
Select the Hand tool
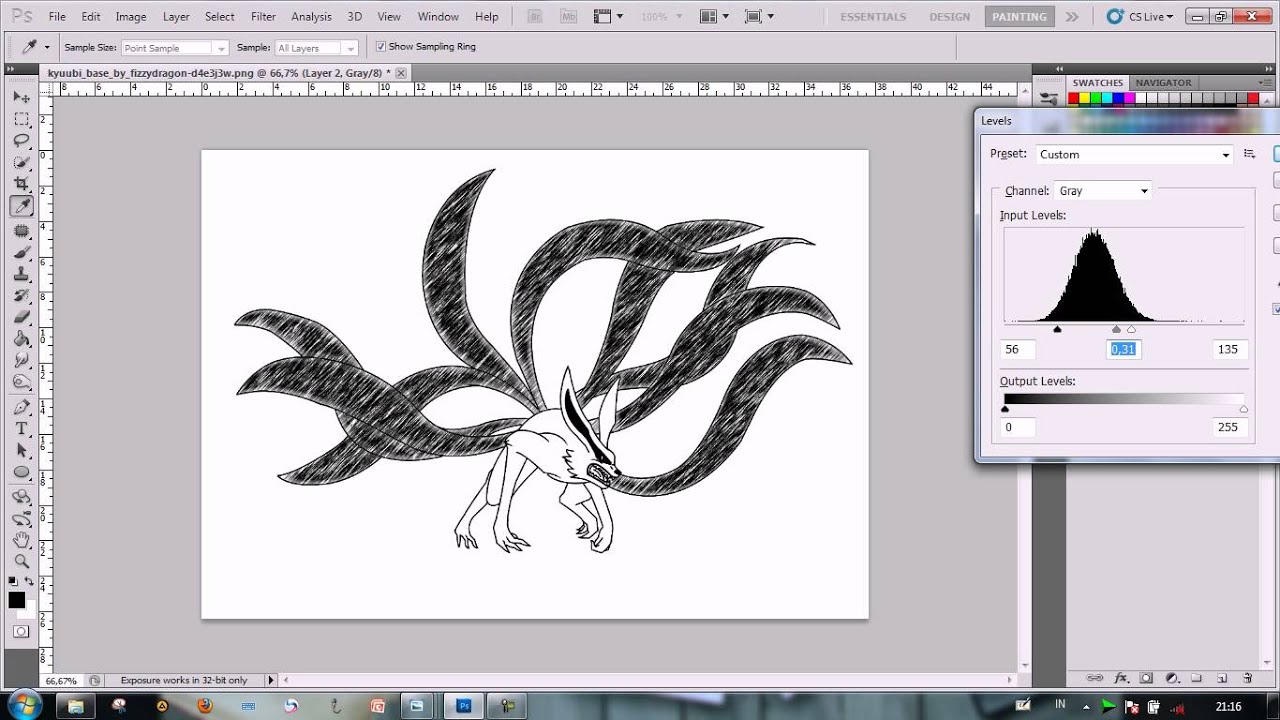(21, 541)
